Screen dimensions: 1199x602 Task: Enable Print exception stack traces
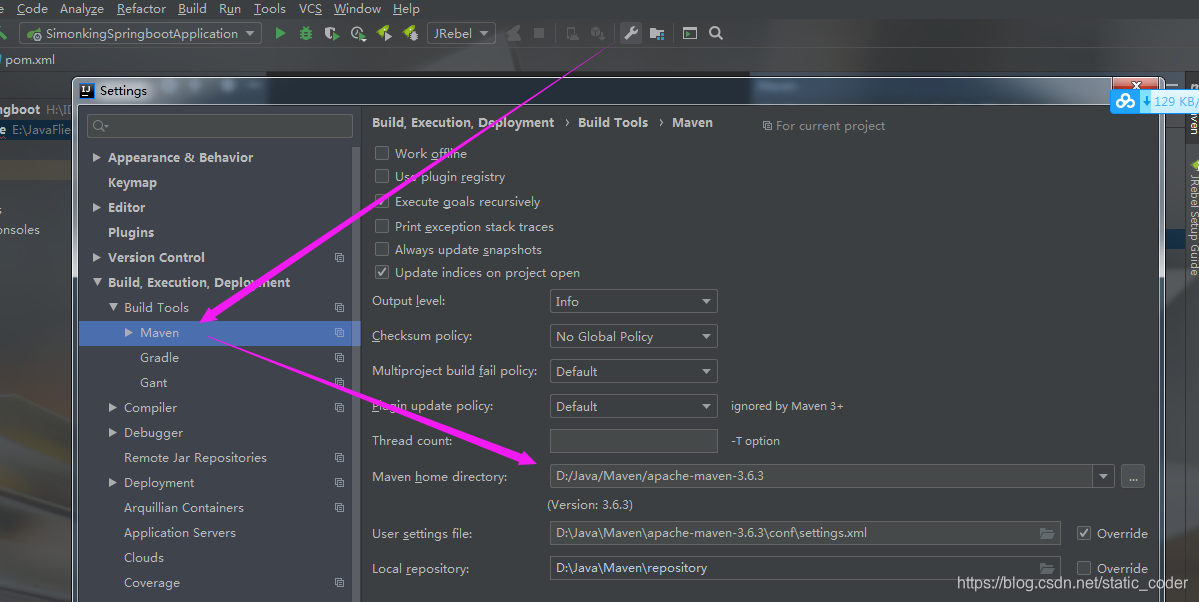pos(382,226)
